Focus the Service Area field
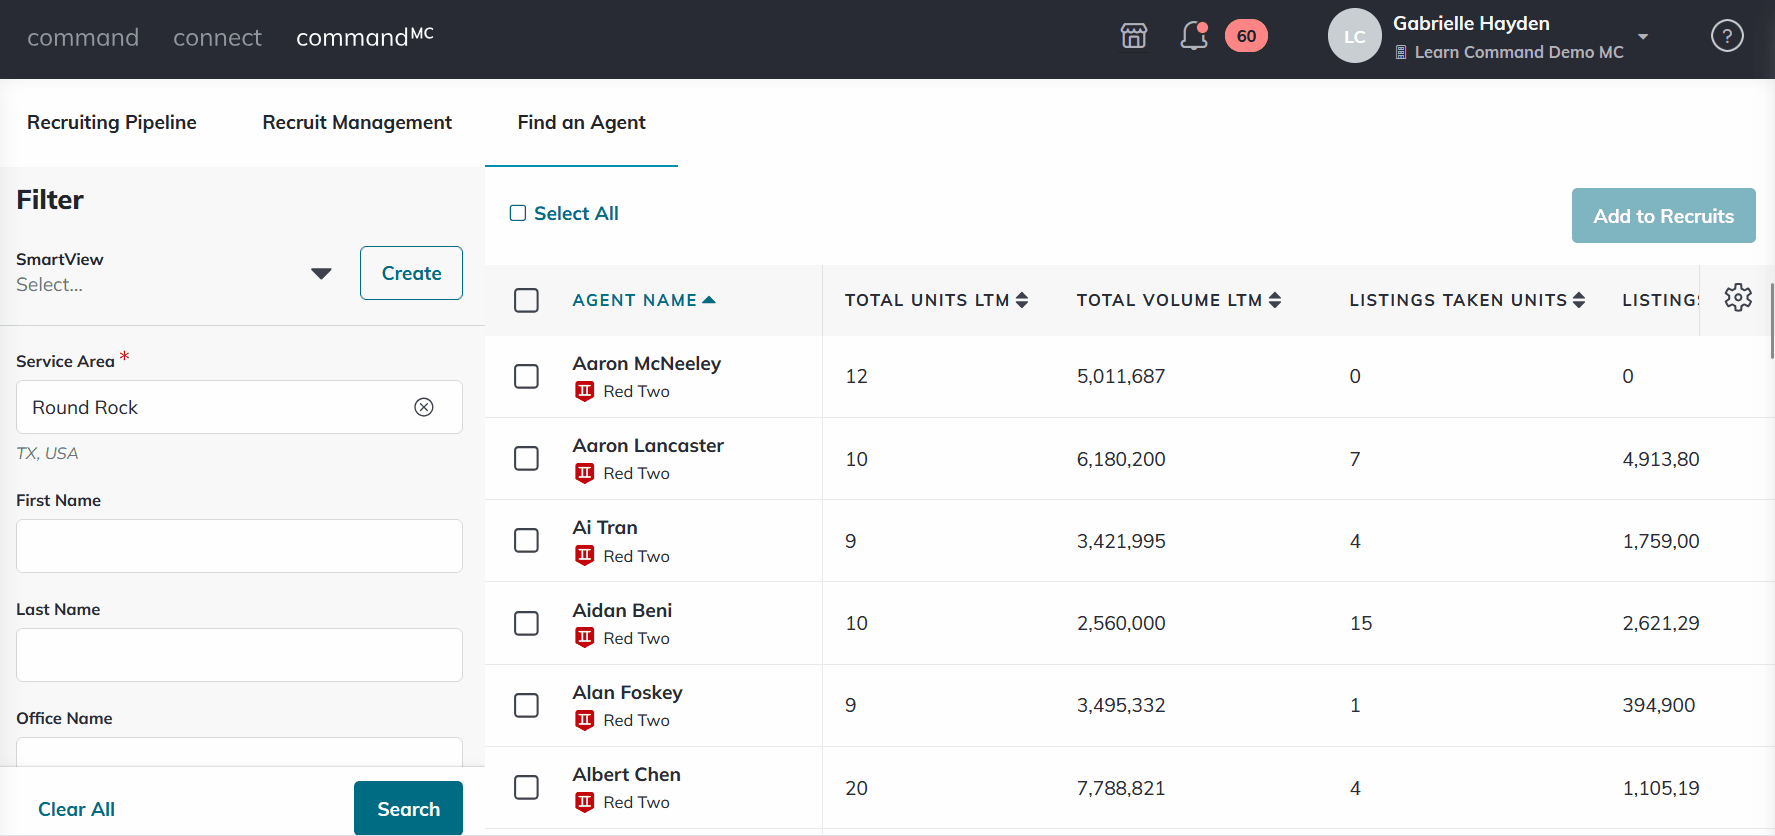The height and width of the screenshot is (836, 1775). 239,407
